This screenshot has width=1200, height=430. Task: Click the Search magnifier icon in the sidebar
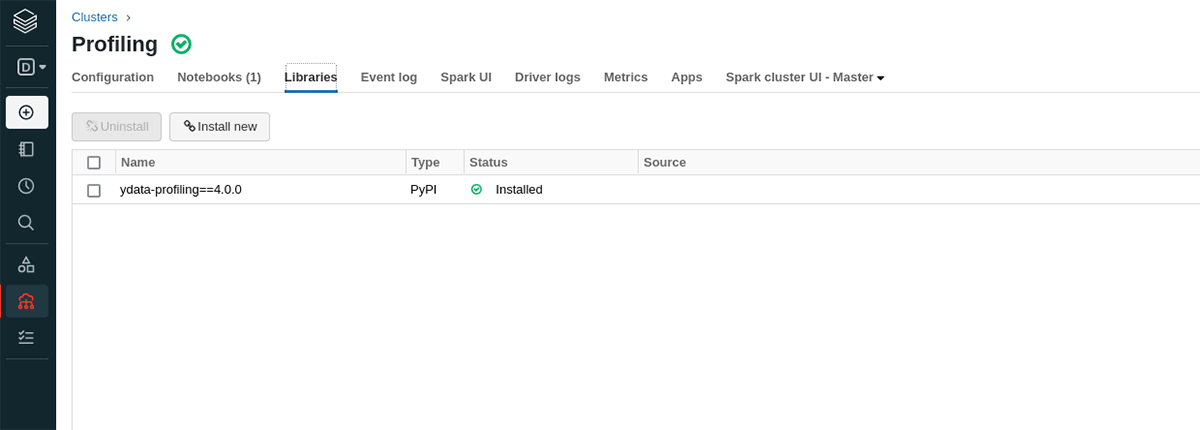(27, 222)
